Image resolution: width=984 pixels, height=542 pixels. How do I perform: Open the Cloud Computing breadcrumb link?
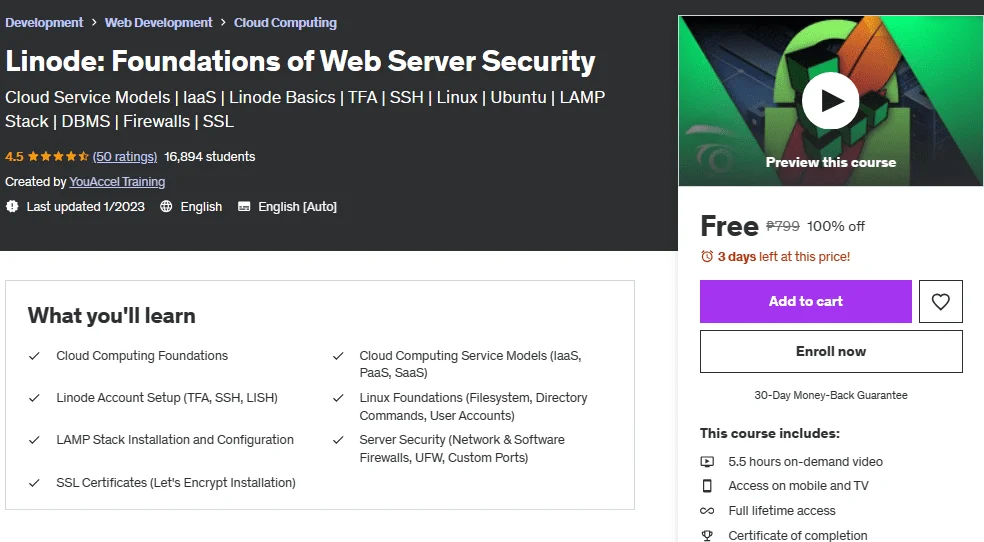[286, 23]
